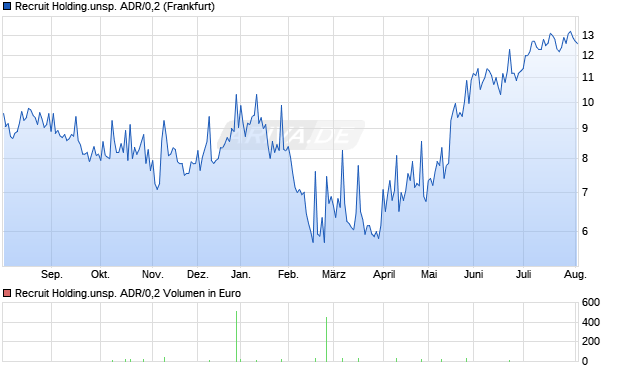Click the volume axis value 200
The width and height of the screenshot is (620, 371).
tap(591, 341)
